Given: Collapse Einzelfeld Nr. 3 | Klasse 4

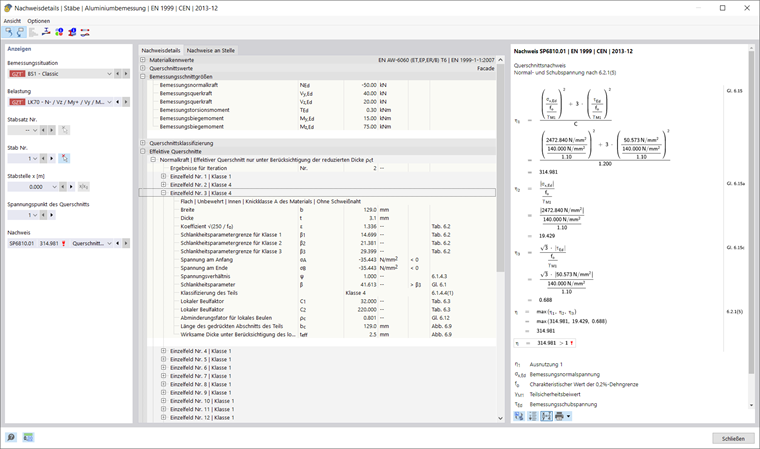Looking at the screenshot, I should point(163,193).
